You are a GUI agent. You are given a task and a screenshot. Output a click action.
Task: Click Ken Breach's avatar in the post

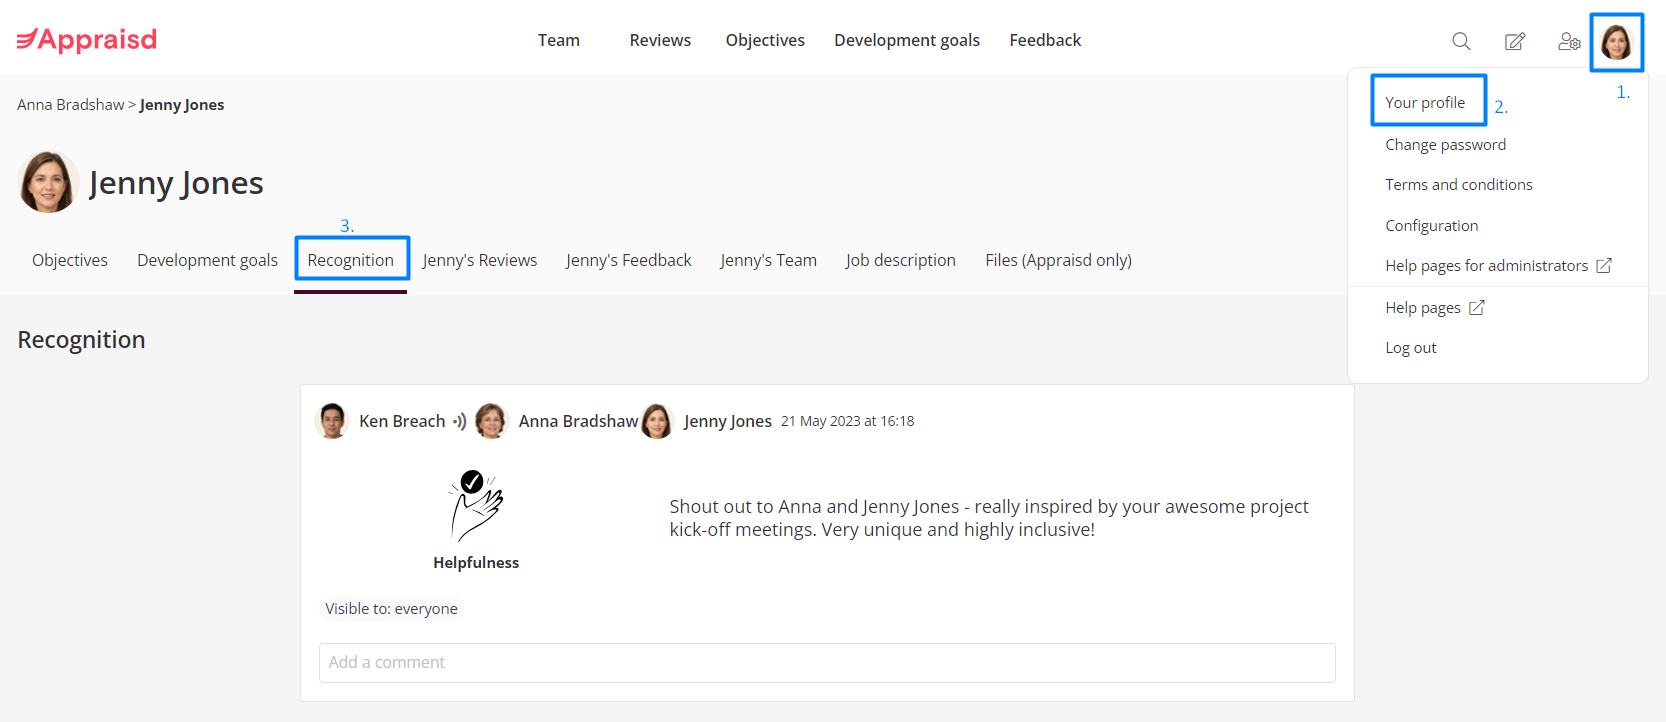(332, 421)
